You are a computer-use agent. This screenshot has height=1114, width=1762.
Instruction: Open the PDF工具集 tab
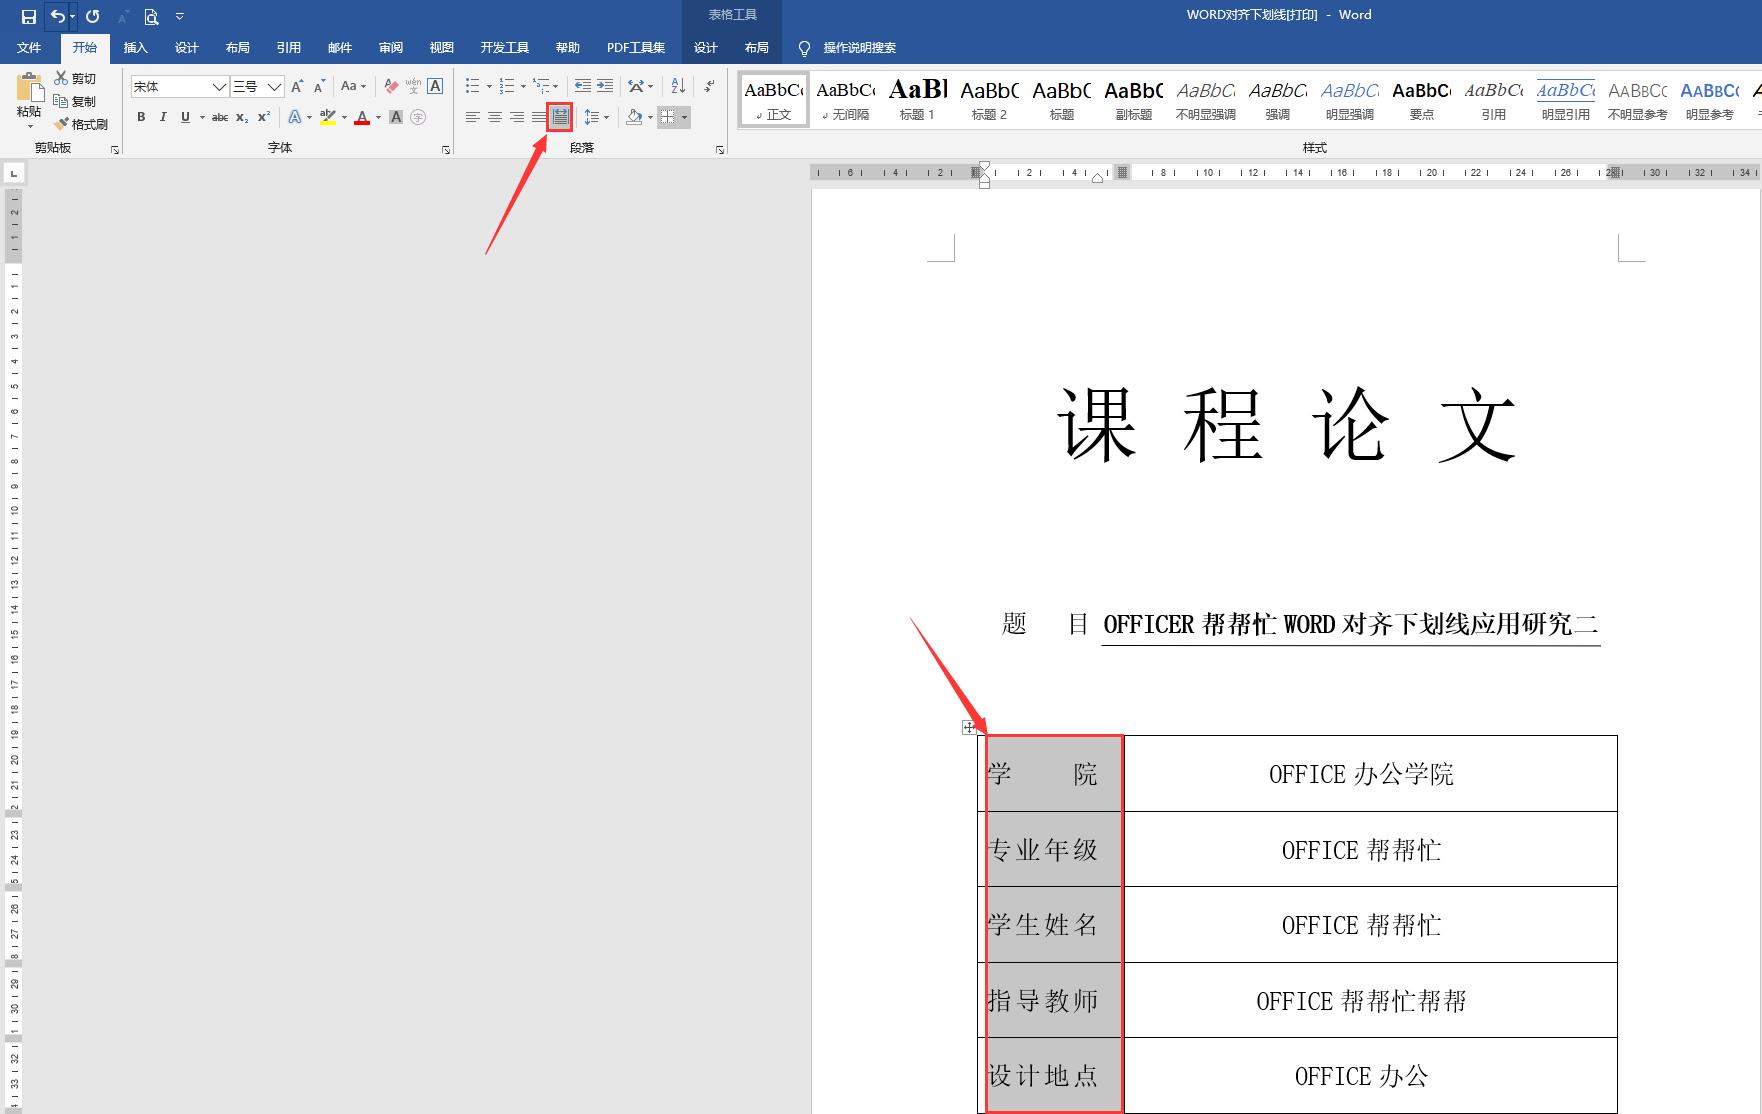[x=635, y=48]
